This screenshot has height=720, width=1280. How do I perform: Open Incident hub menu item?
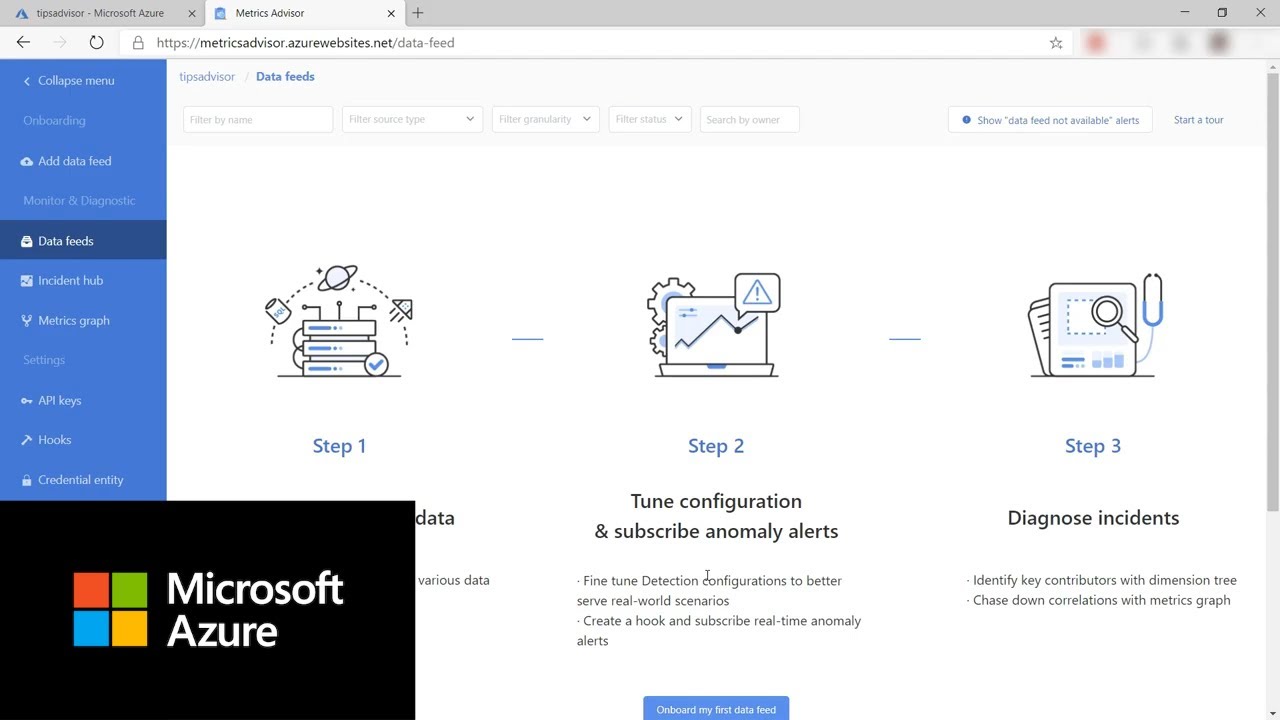[83, 281]
